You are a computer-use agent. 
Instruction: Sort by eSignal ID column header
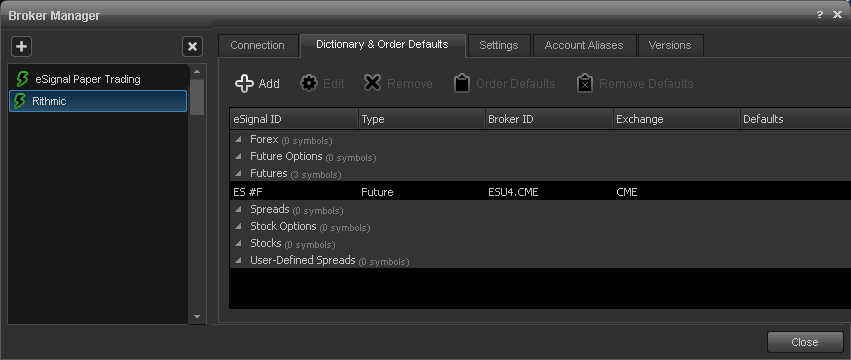pyautogui.click(x=294, y=119)
